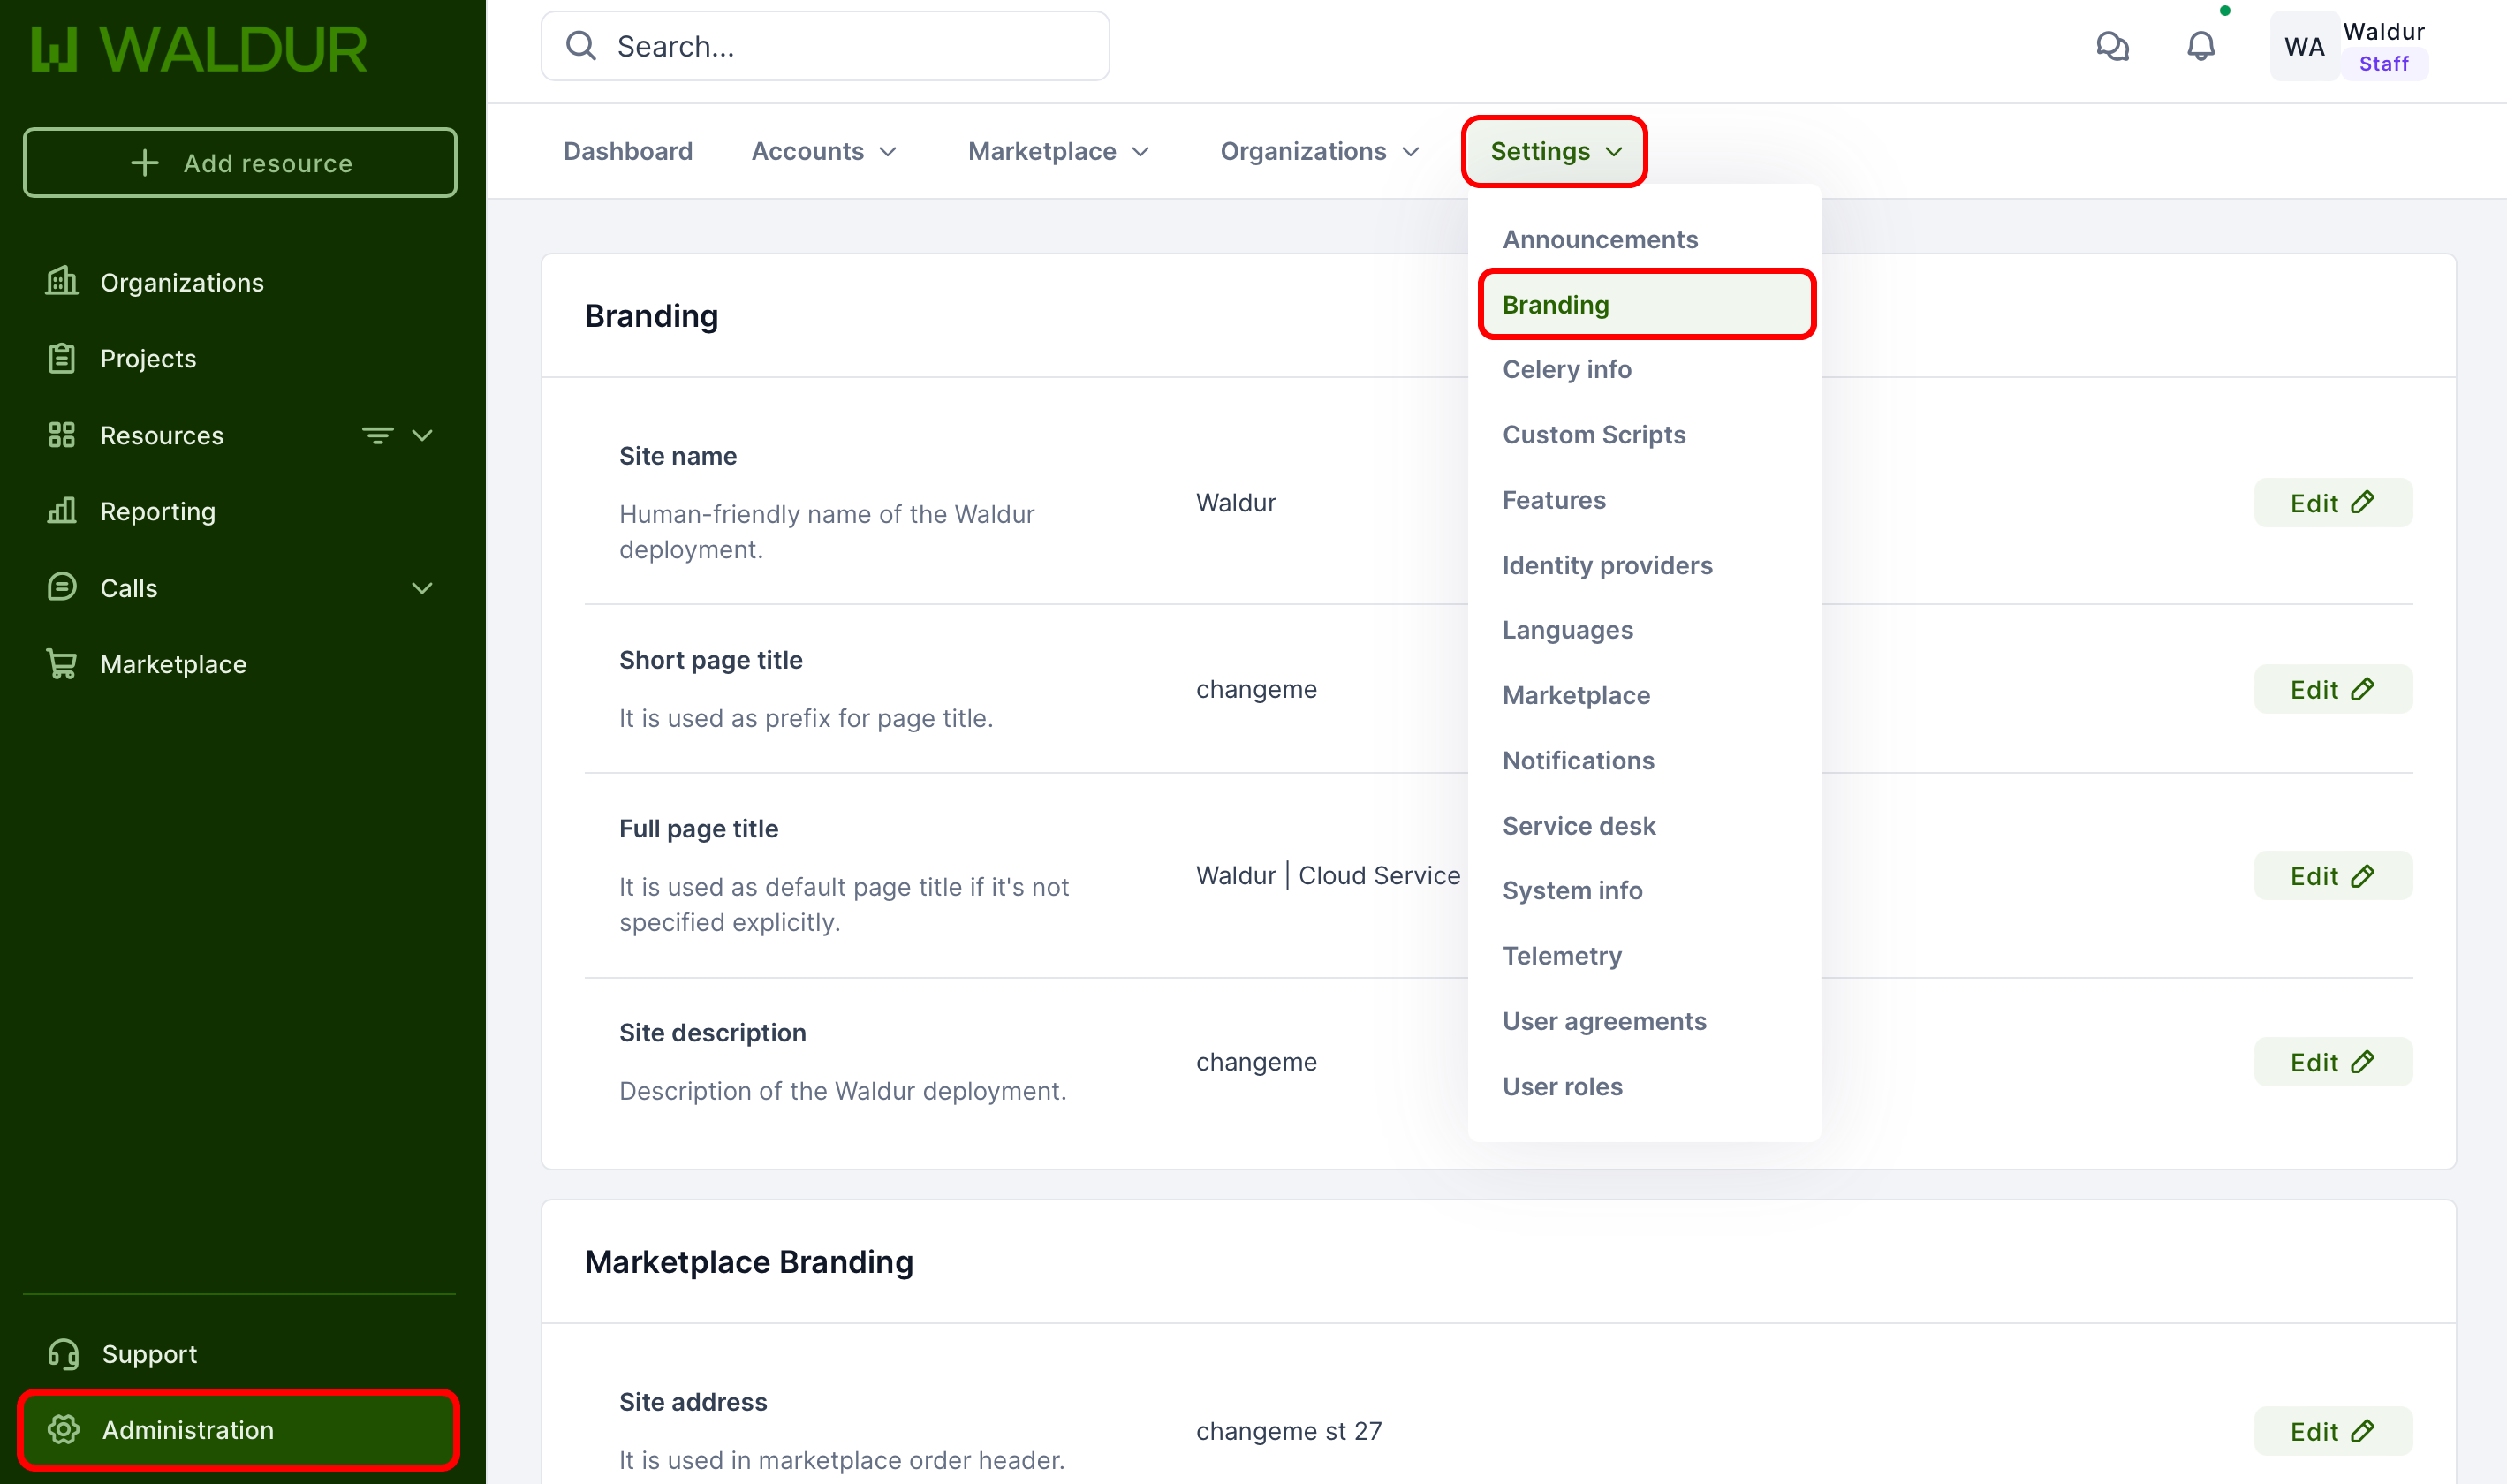Click the Waldur logo
Screen dimensions: 2507x1484
[200, 49]
